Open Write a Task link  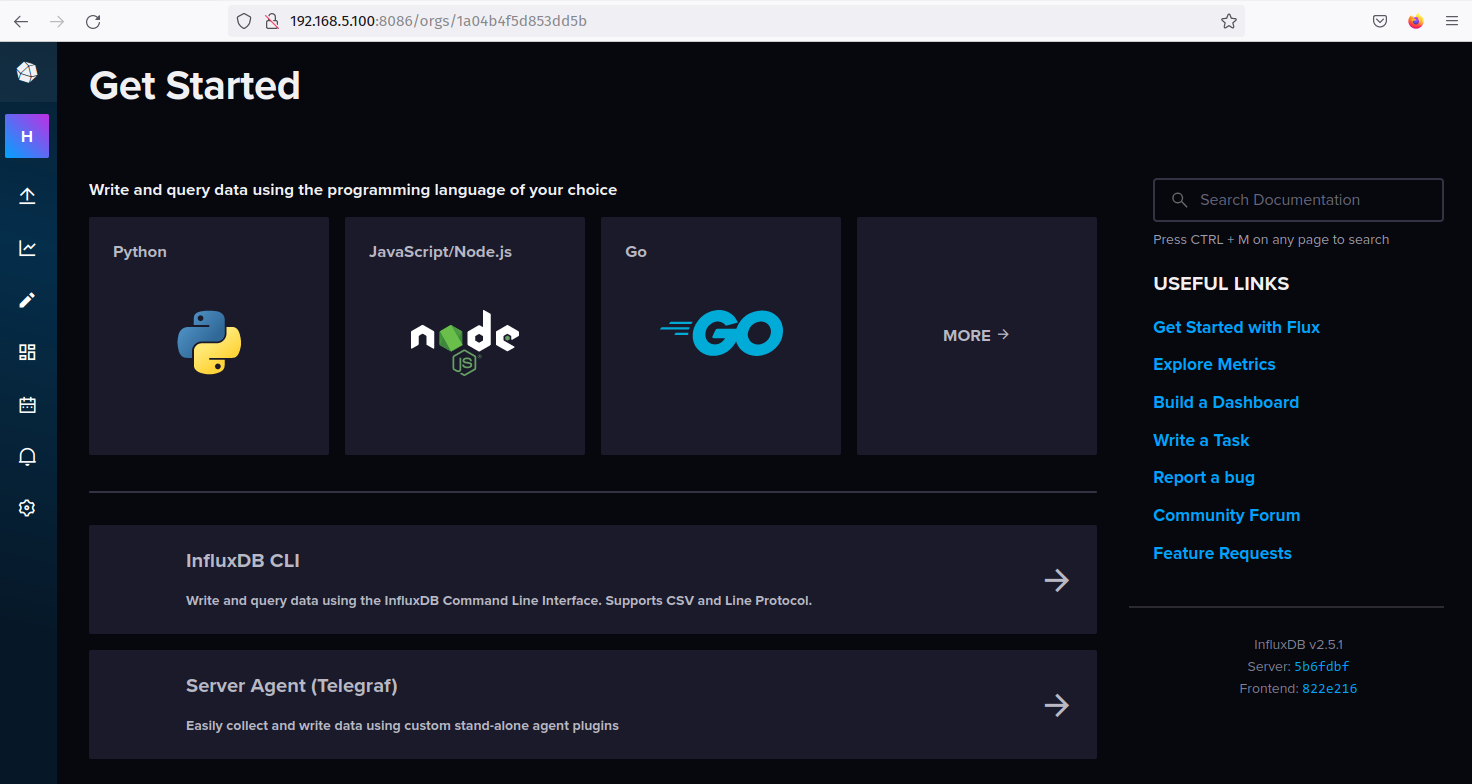pos(1201,440)
